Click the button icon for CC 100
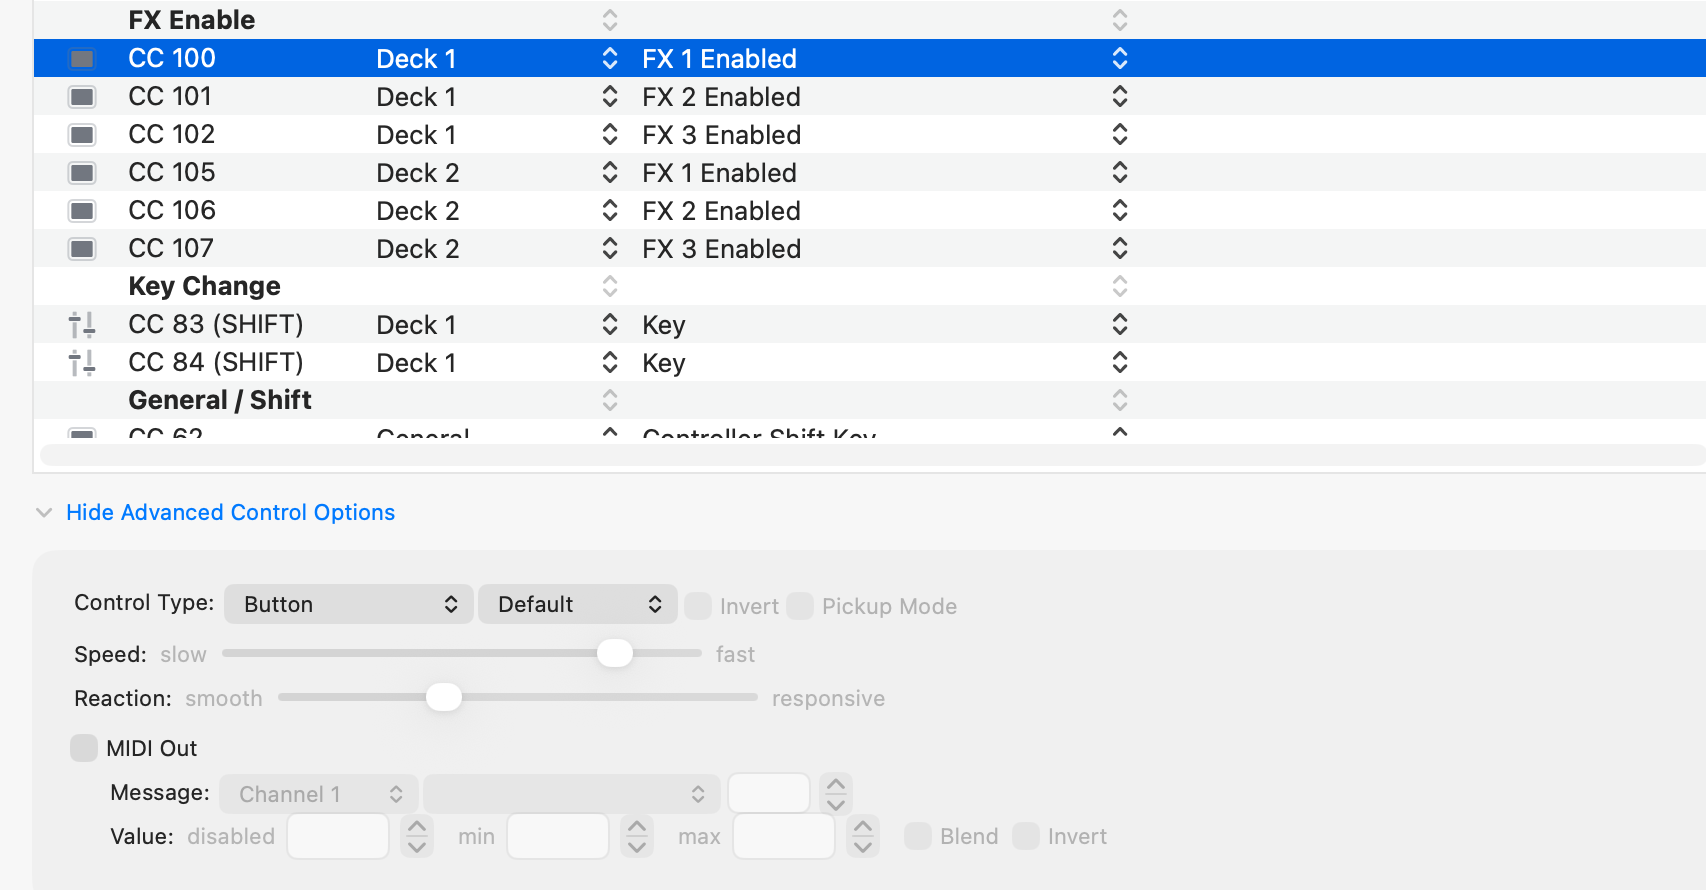 pyautogui.click(x=82, y=59)
